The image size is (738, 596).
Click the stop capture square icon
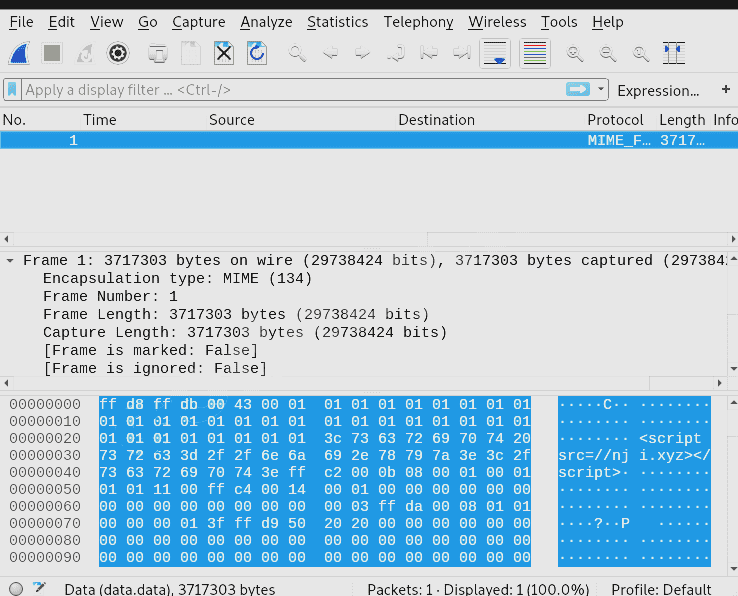coord(52,53)
